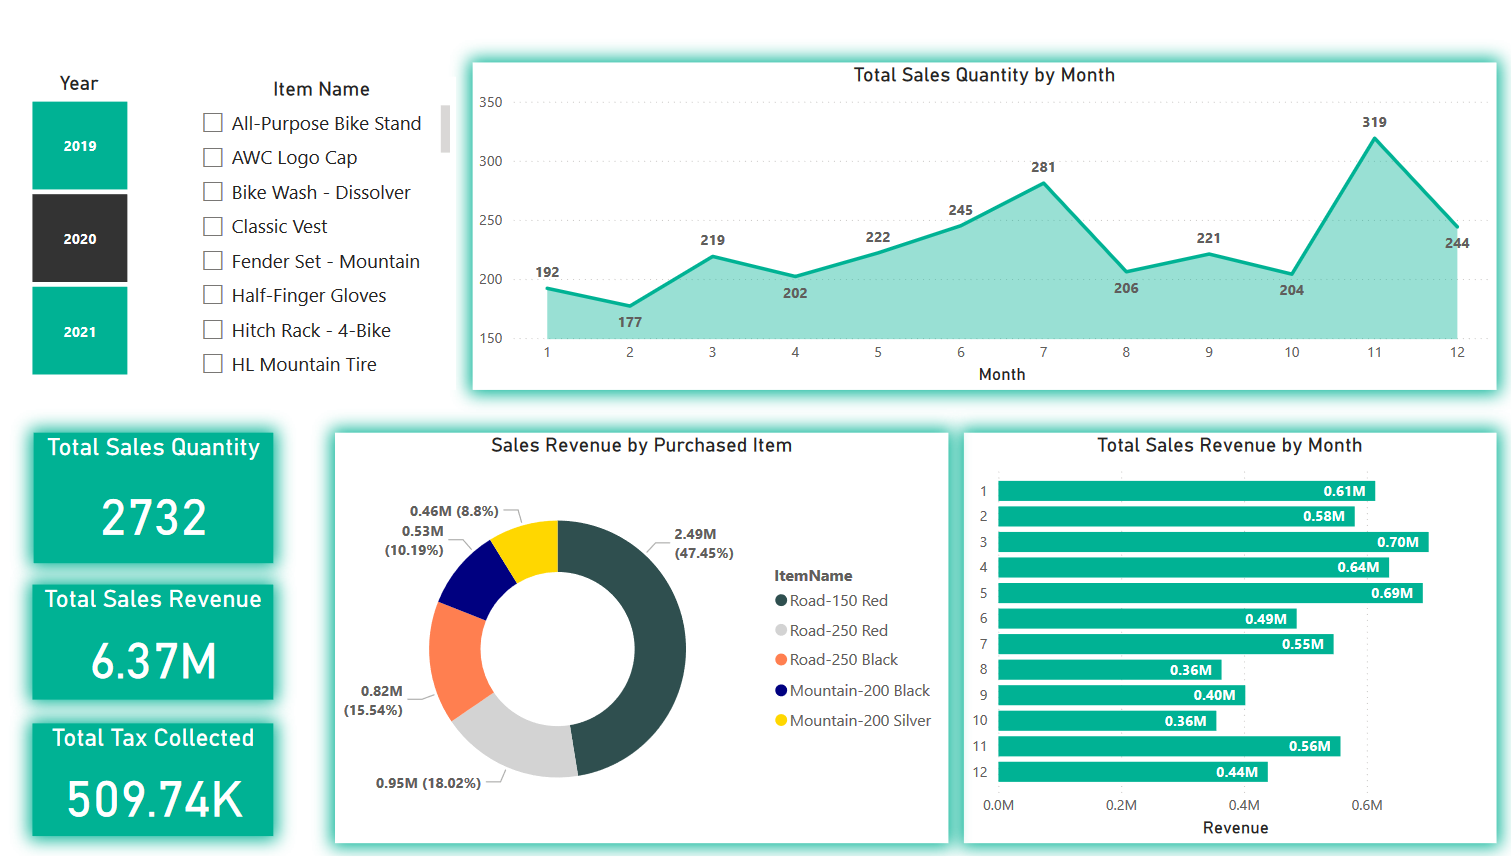Select the year 2020 in the slicer
The width and height of the screenshot is (1511, 858).
coord(79,237)
